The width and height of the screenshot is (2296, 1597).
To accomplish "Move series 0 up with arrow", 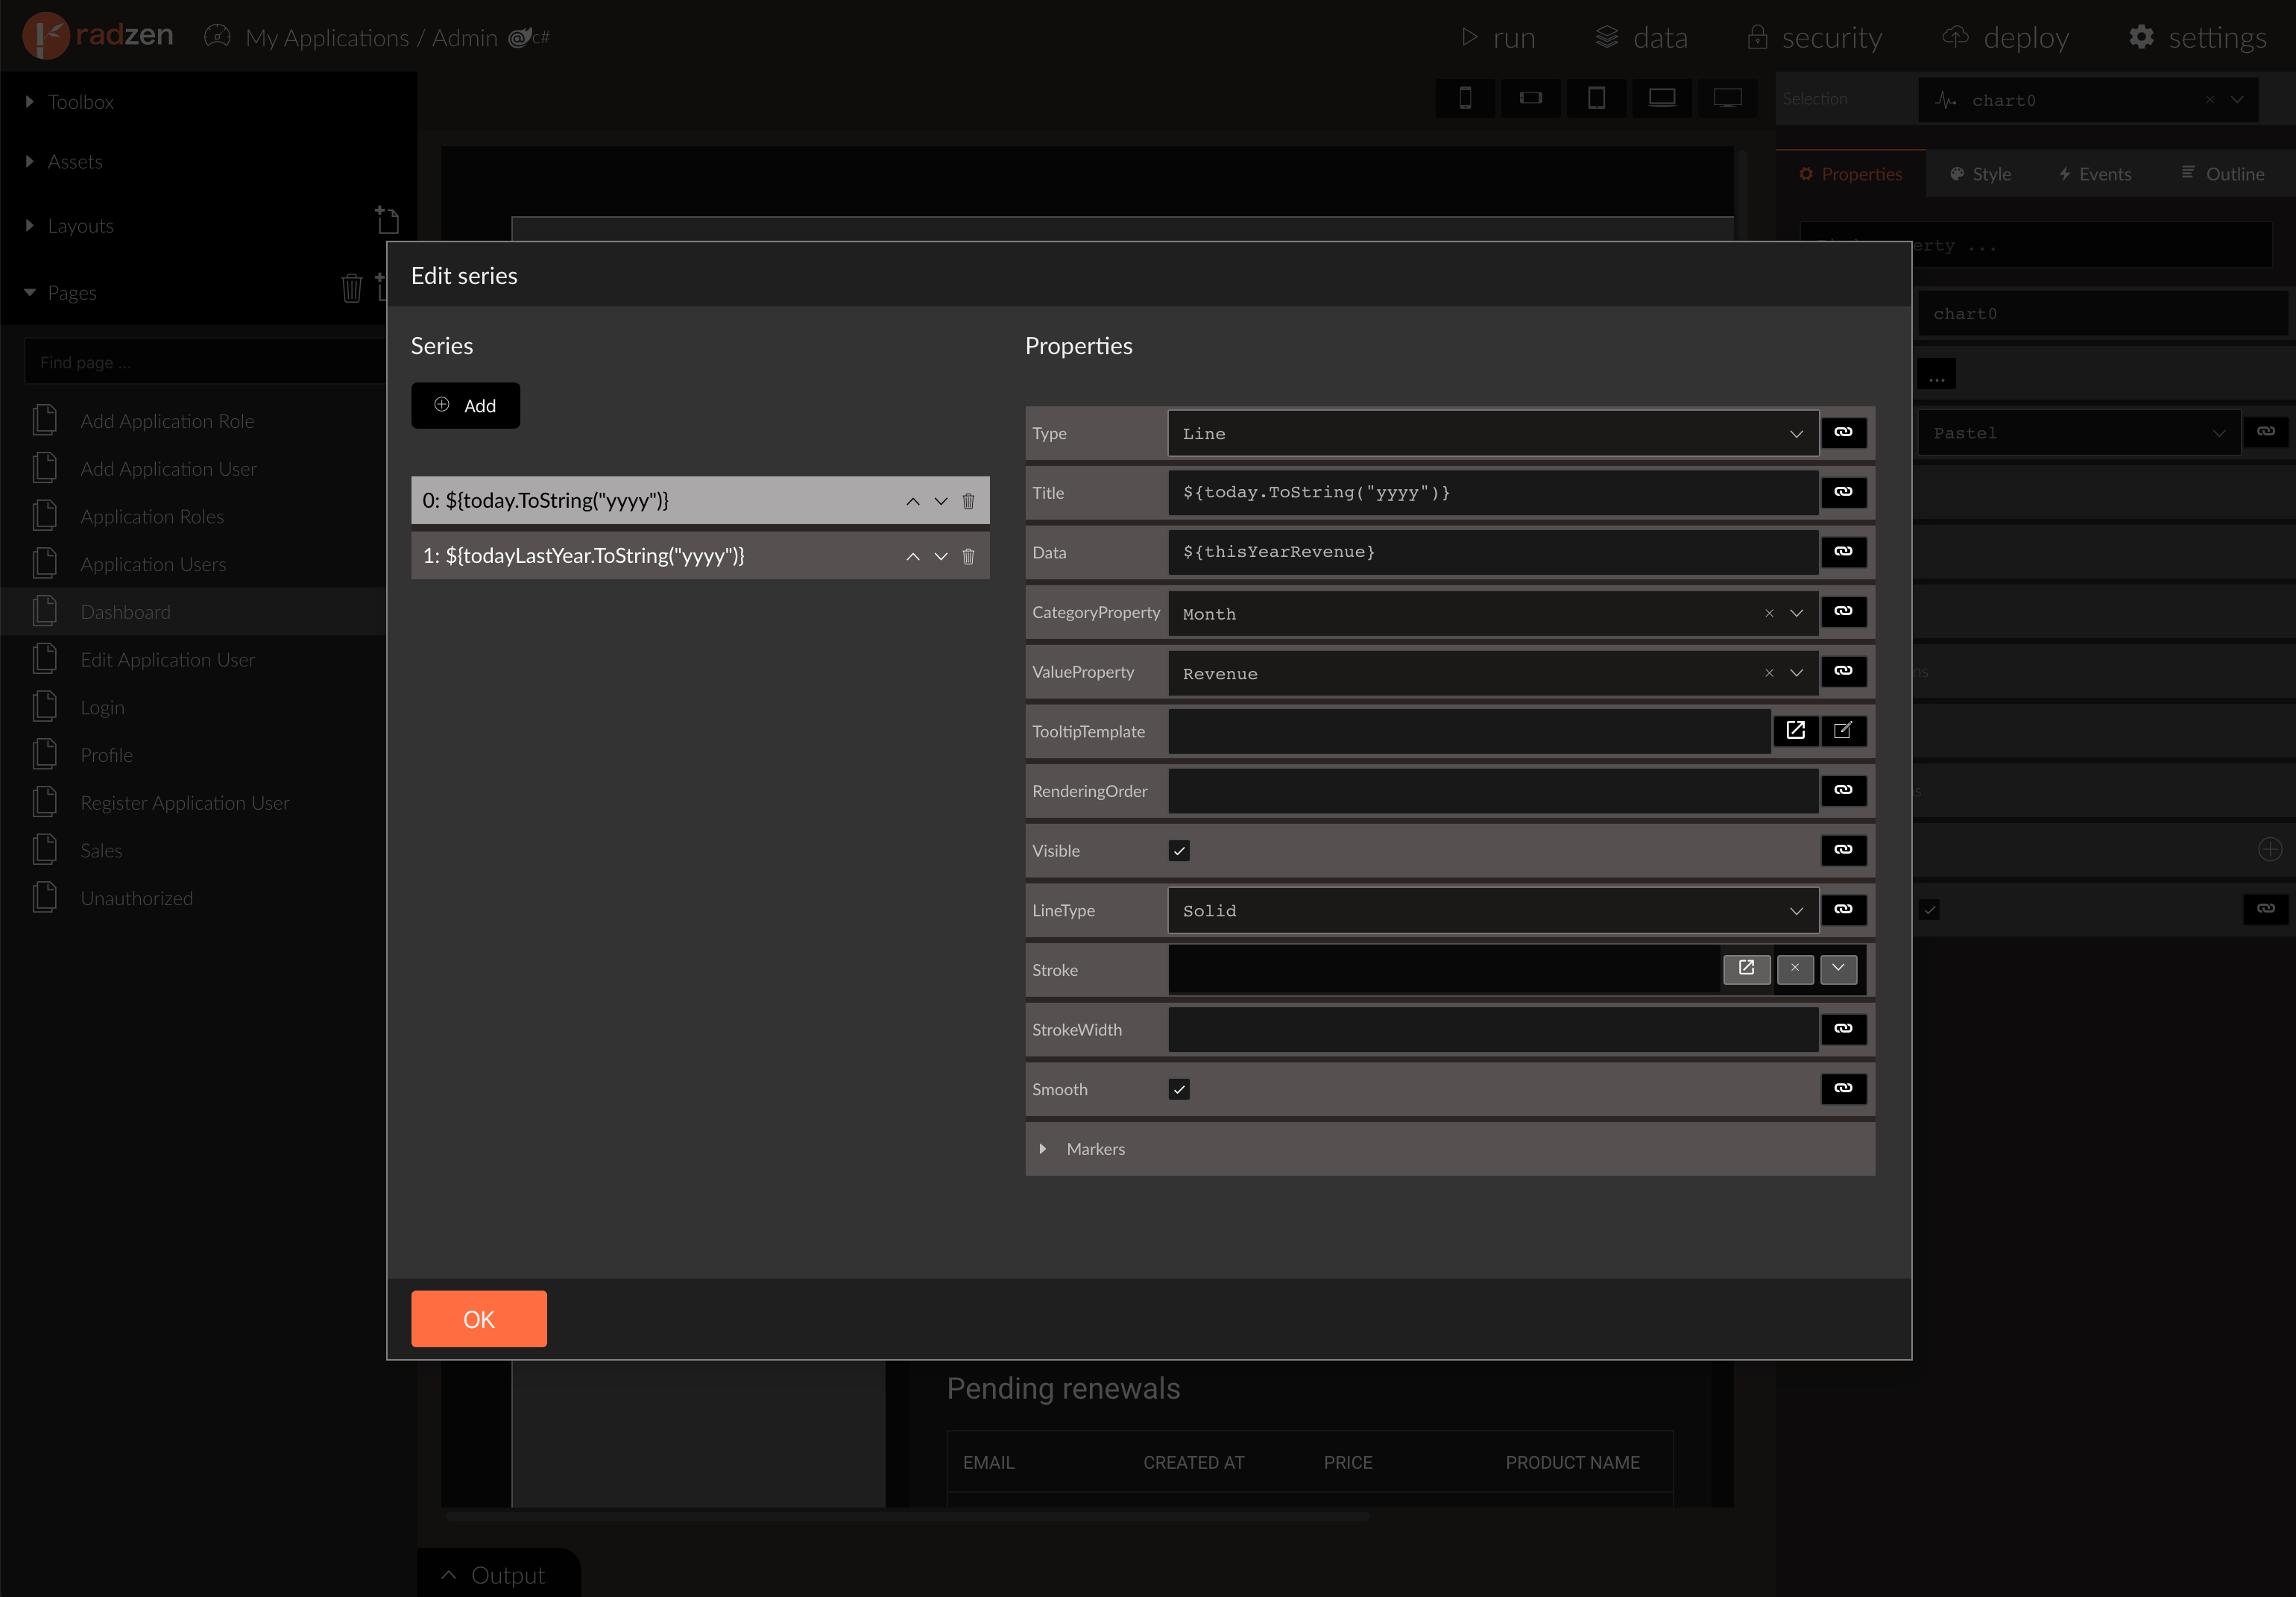I will click(x=912, y=501).
